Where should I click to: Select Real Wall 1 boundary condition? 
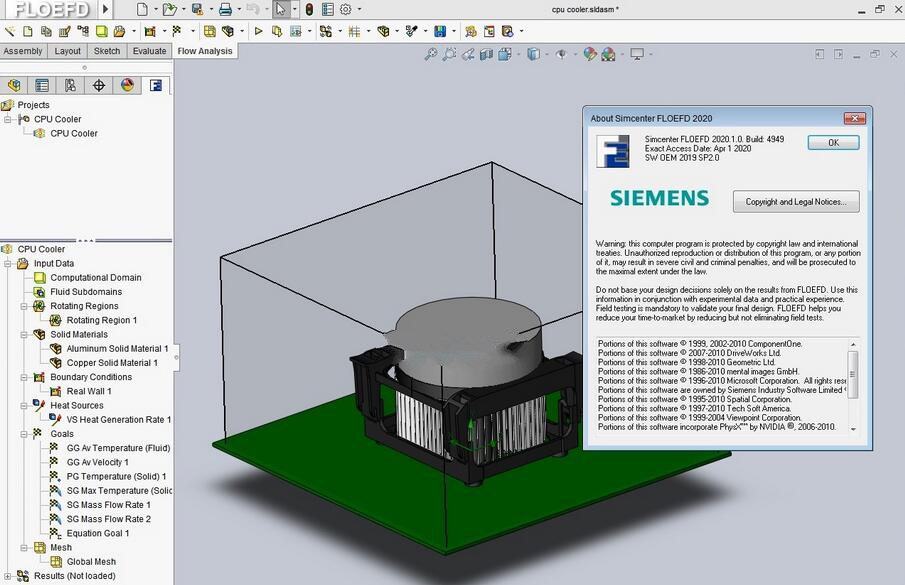pos(89,391)
